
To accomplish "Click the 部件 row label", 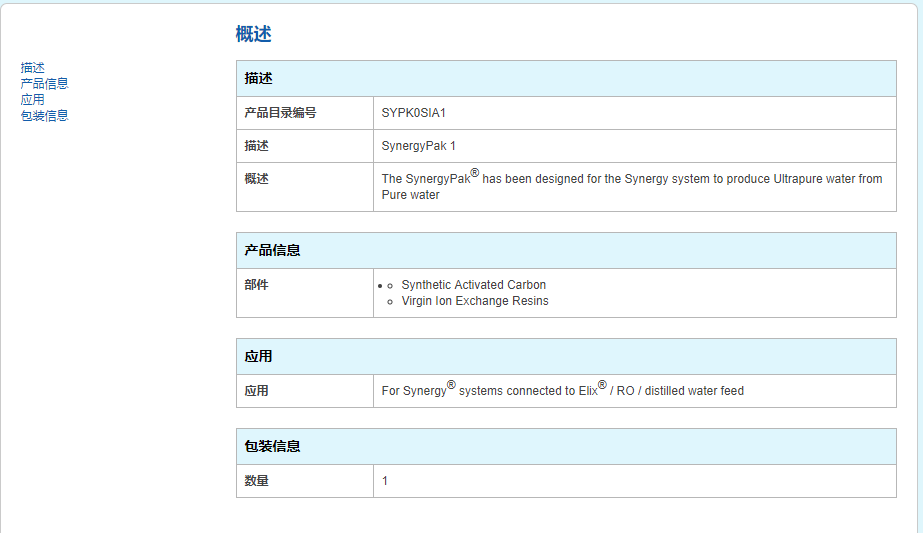I will coord(257,285).
